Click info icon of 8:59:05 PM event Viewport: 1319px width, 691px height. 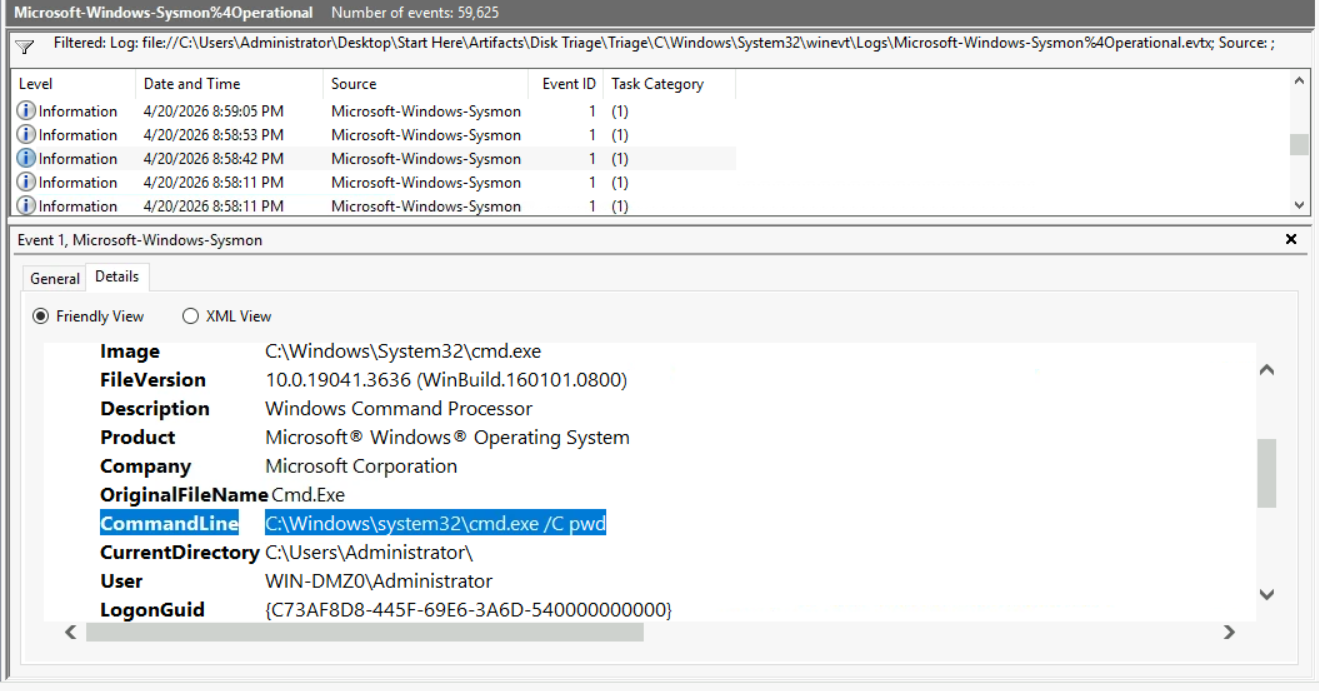click(26, 111)
